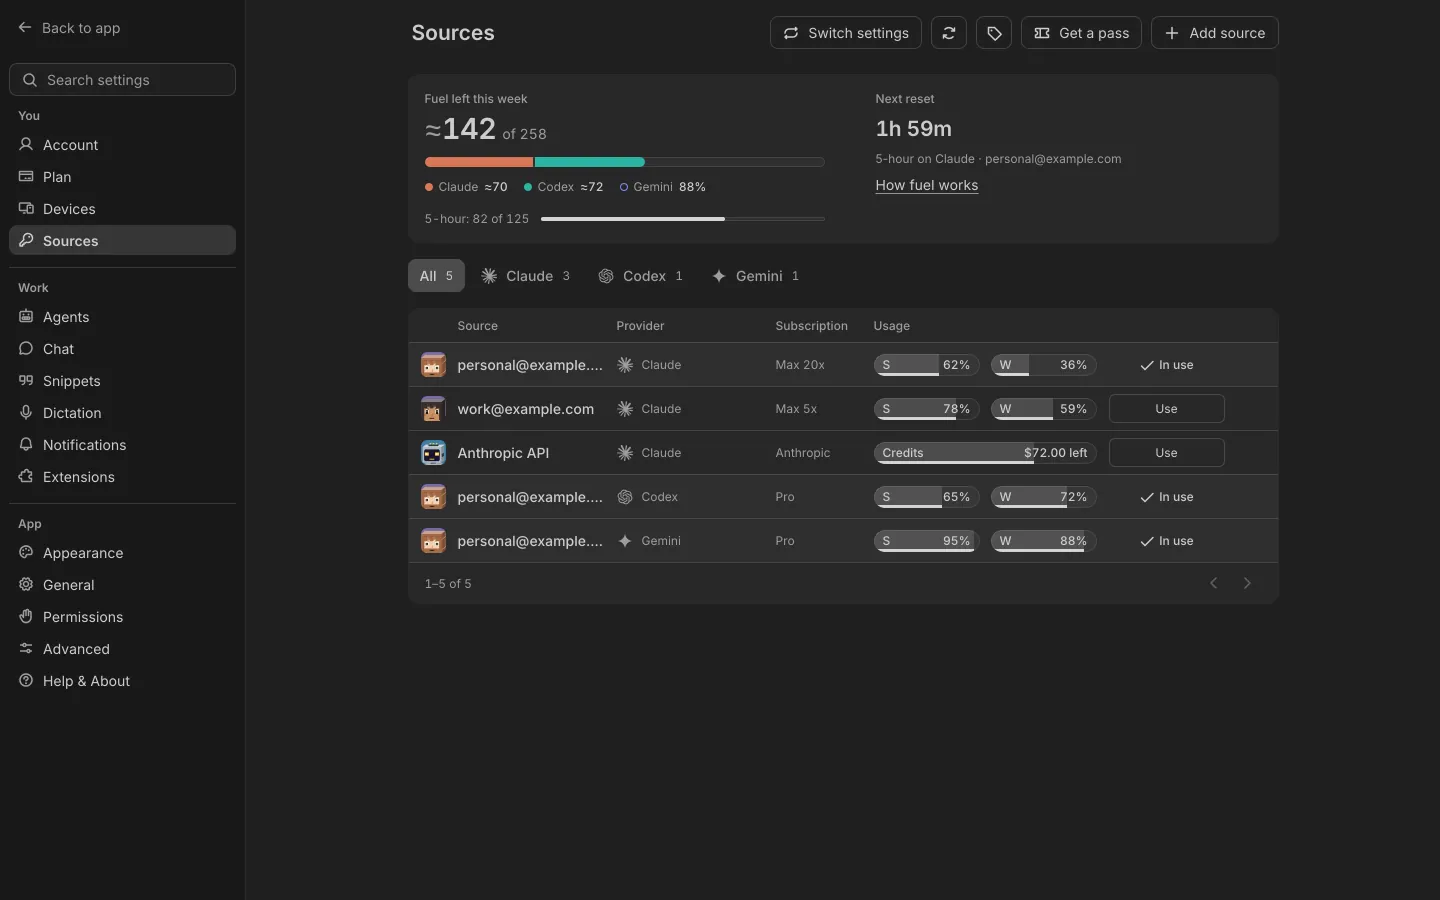Click In use status for Codex row
Viewport: 1440px width, 900px height.
tap(1167, 497)
